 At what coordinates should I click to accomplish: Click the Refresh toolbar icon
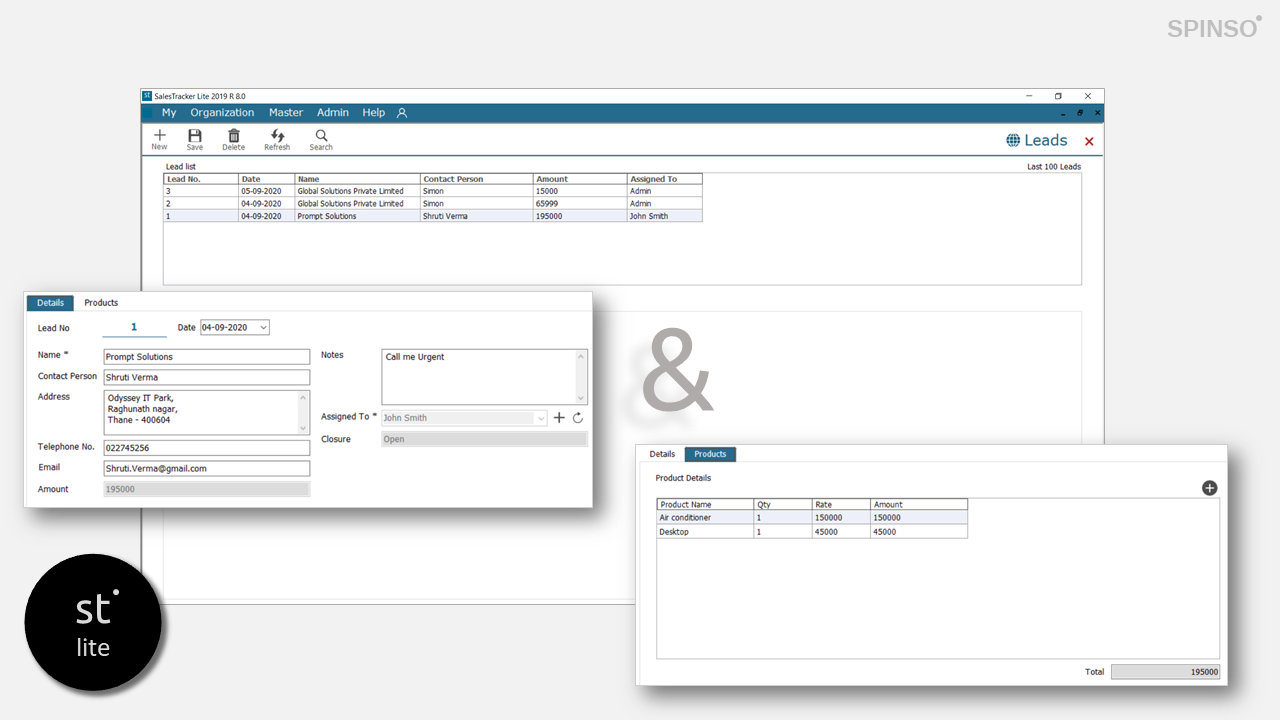click(x=277, y=136)
